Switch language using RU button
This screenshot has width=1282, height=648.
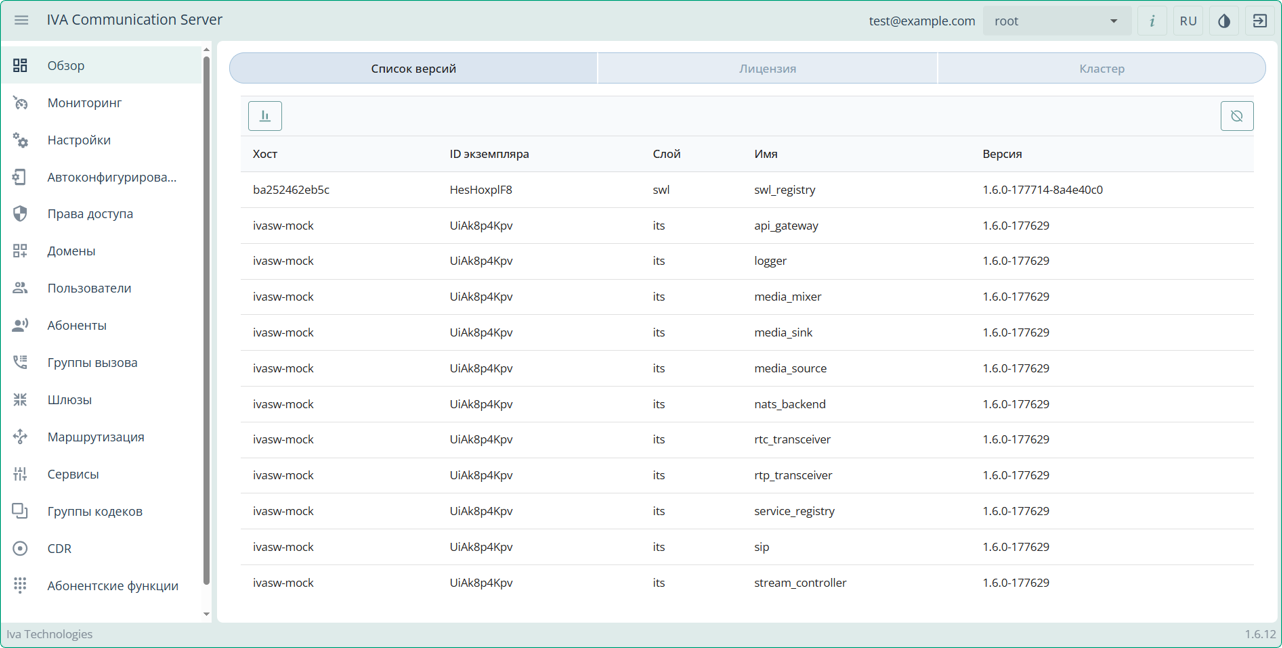(x=1188, y=21)
